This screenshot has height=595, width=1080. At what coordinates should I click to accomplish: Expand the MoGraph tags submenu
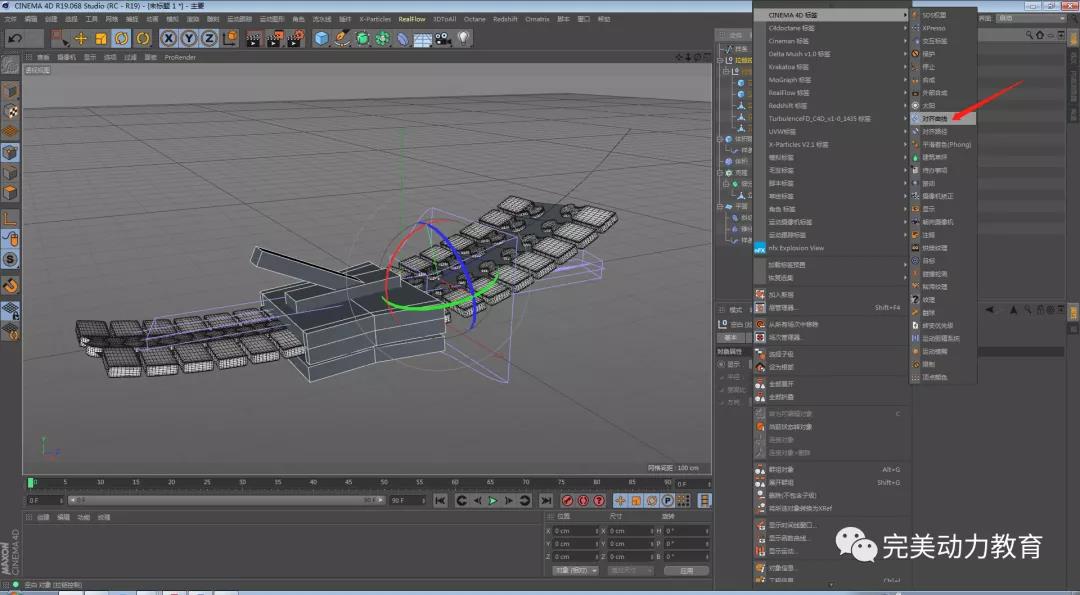tap(790, 79)
